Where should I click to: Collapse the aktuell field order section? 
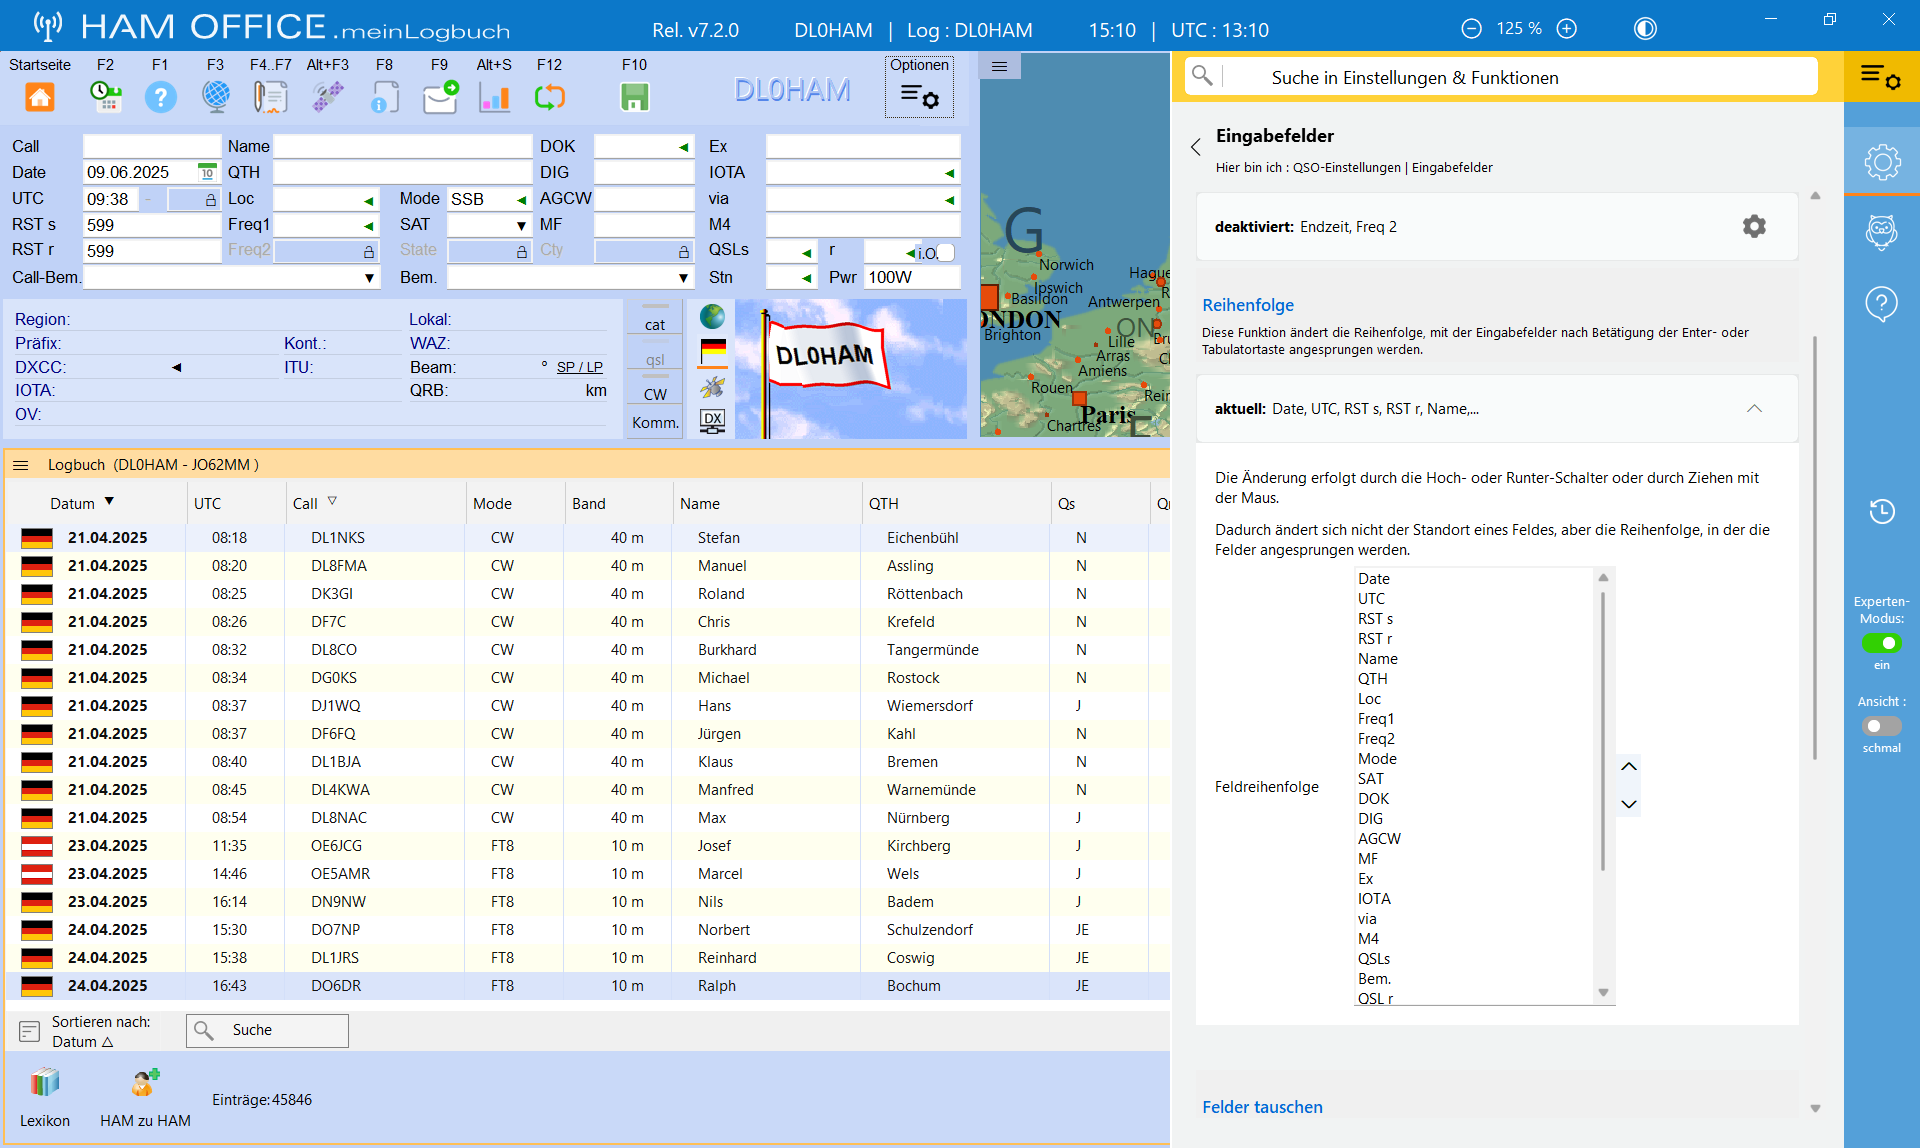pos(1754,409)
